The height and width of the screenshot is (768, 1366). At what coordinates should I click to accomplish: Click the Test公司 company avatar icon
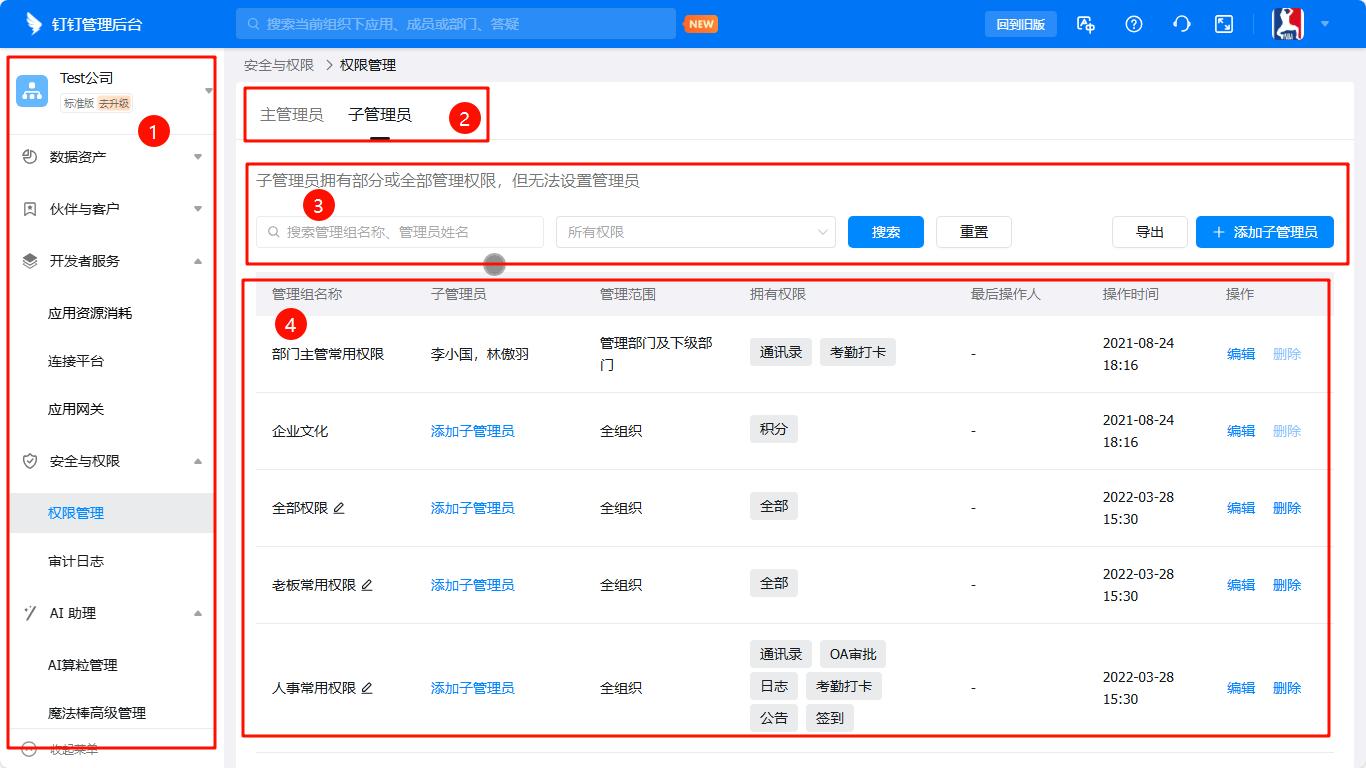point(31,90)
